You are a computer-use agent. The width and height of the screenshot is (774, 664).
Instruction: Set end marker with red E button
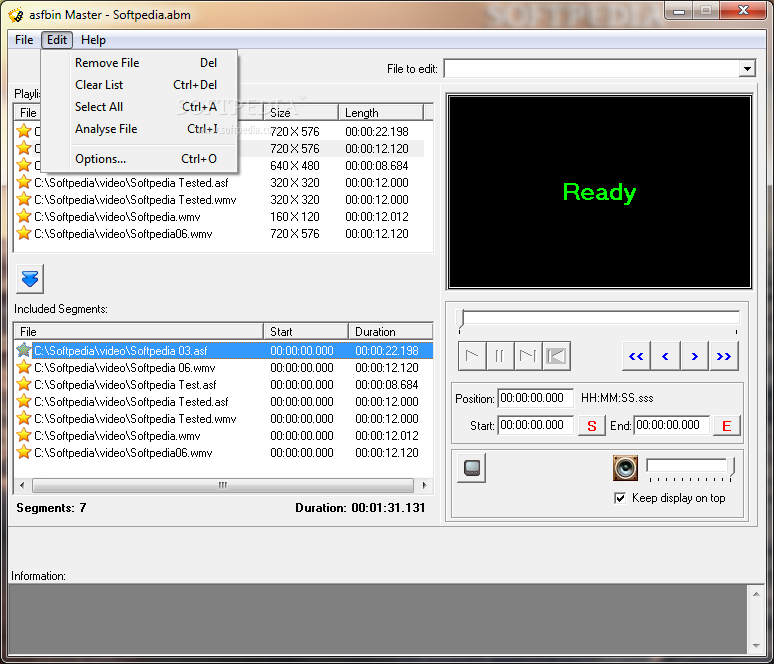(727, 426)
